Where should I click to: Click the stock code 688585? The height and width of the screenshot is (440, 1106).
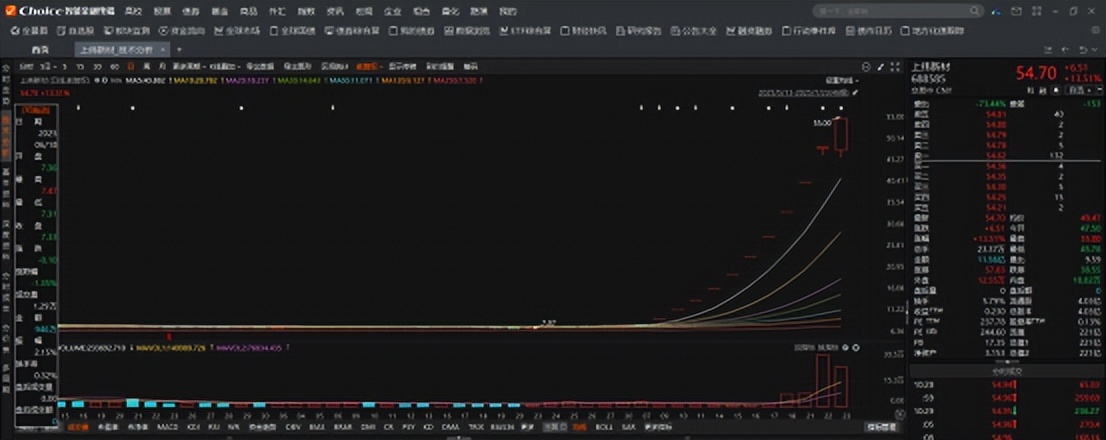pyautogui.click(x=928, y=79)
